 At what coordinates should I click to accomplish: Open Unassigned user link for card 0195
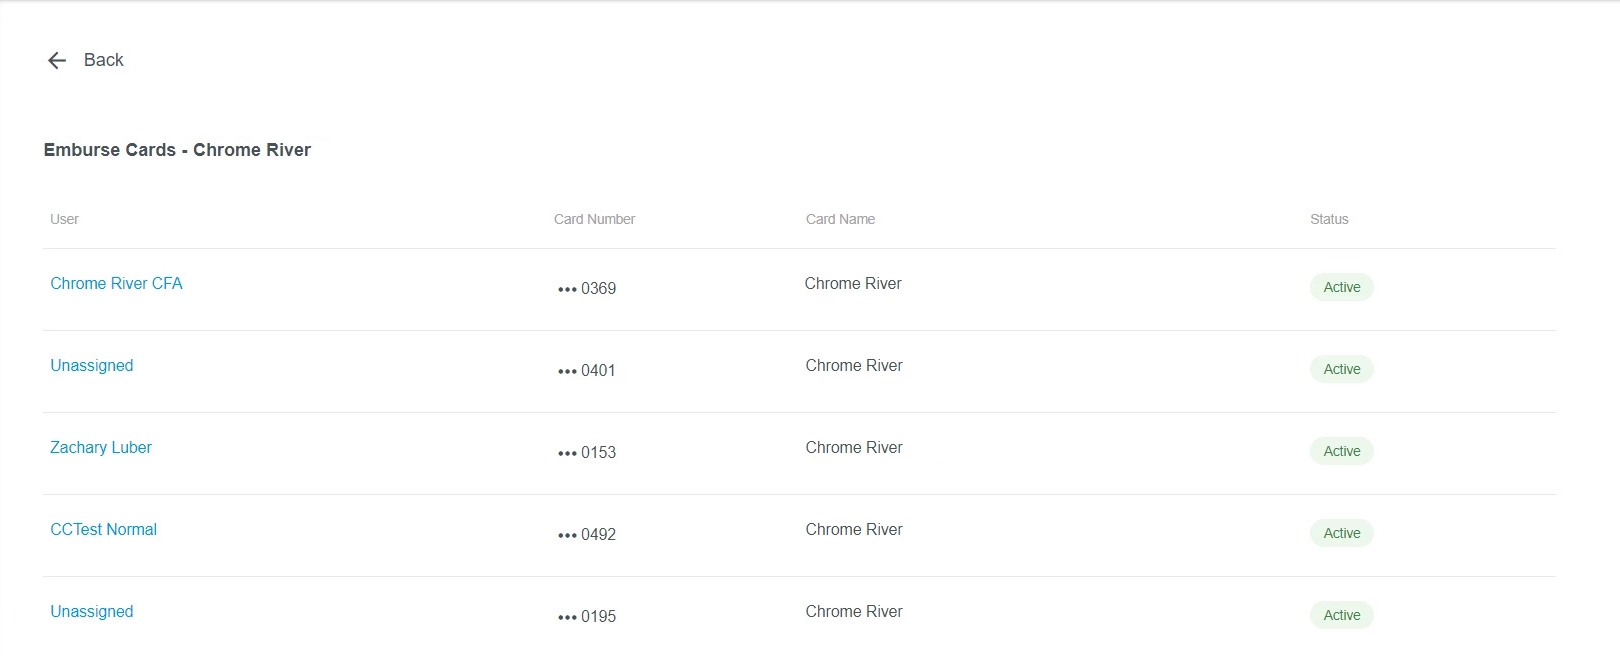(x=92, y=612)
